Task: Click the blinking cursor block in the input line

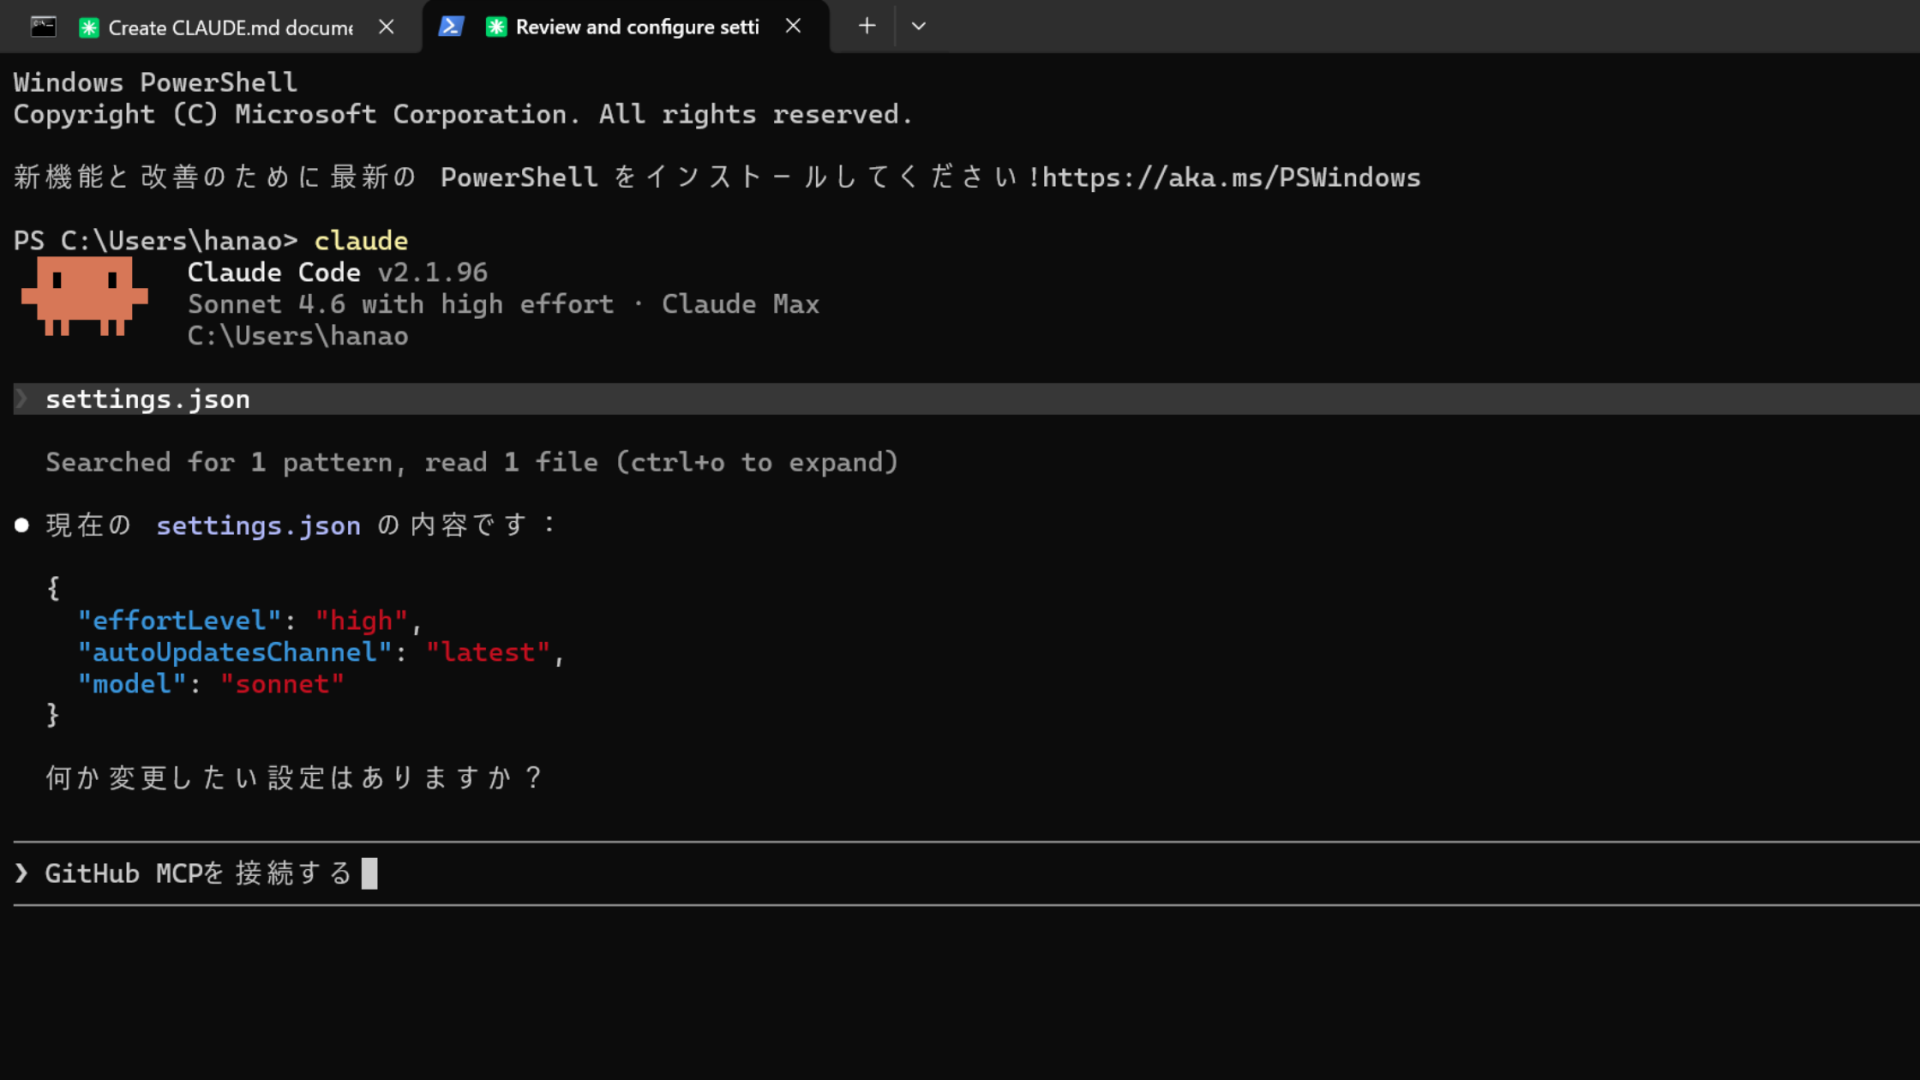Action: point(371,873)
